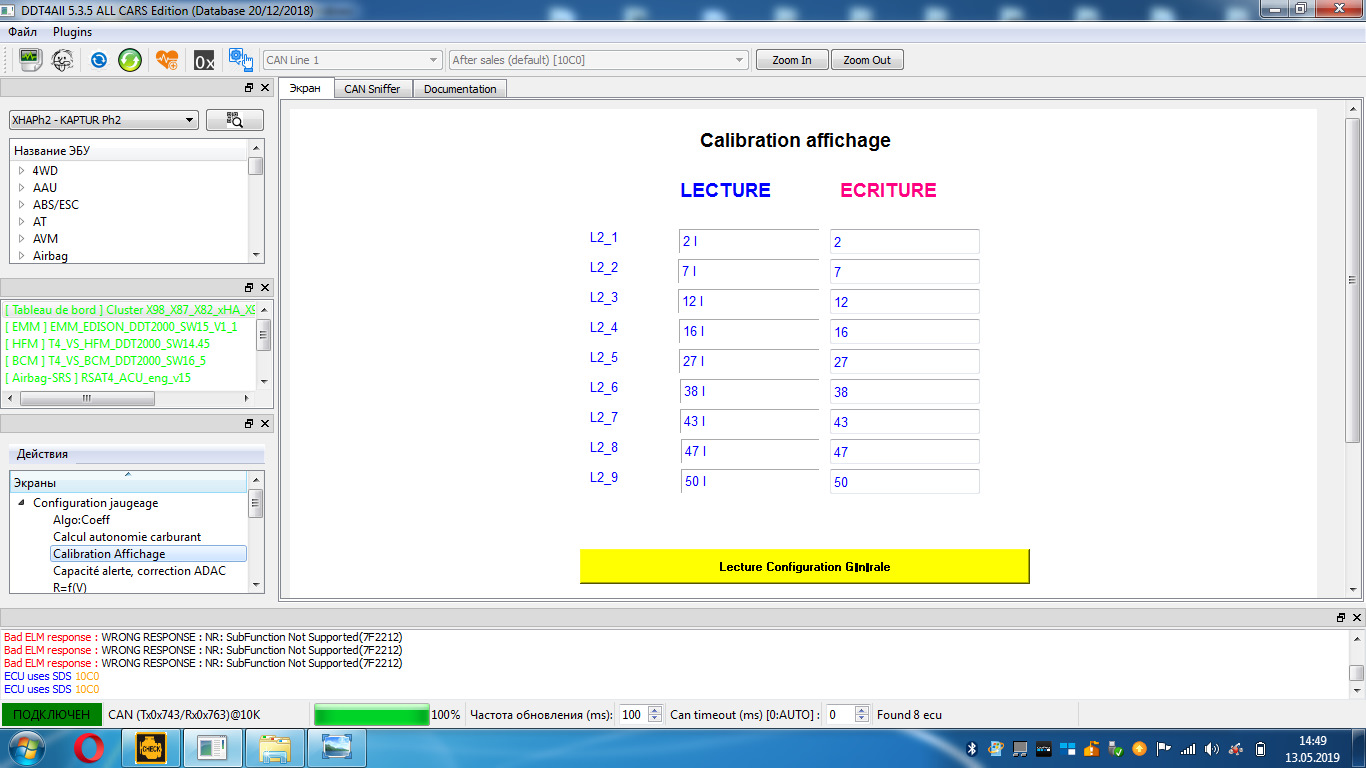
Task: Click the gear with hand pointer icon
Action: [240, 60]
